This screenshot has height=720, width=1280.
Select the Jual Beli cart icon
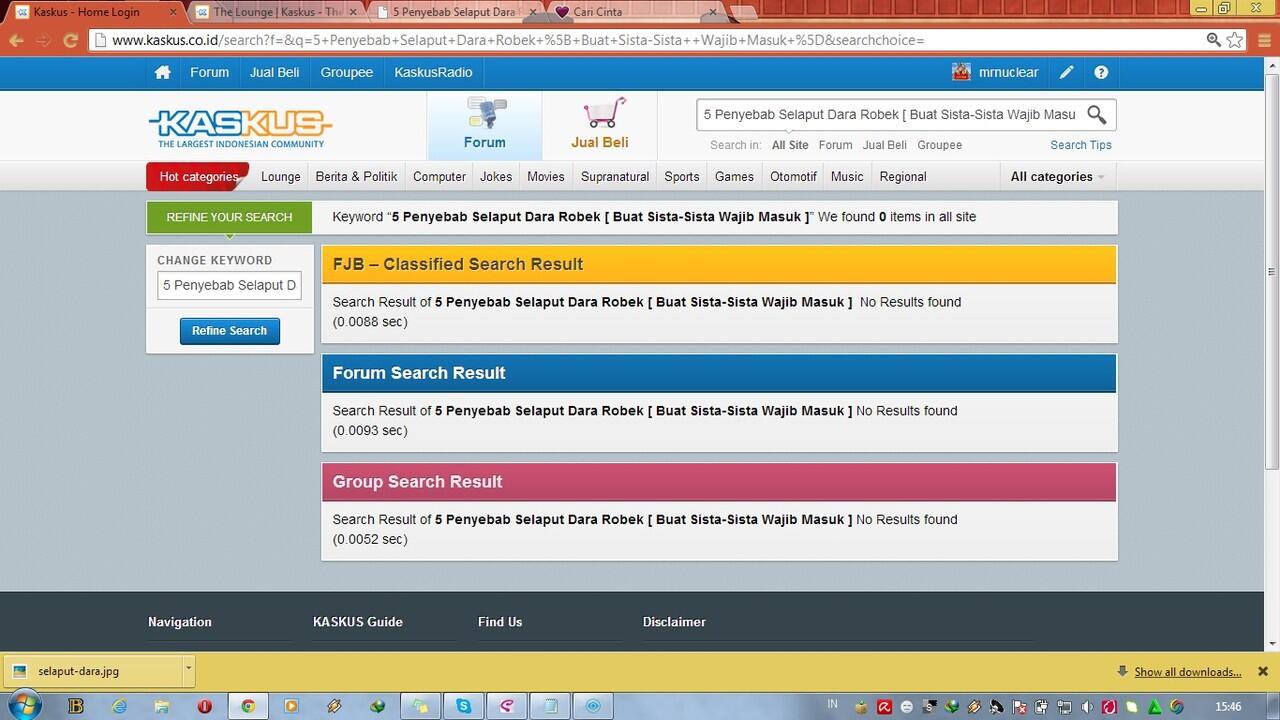coord(600,125)
